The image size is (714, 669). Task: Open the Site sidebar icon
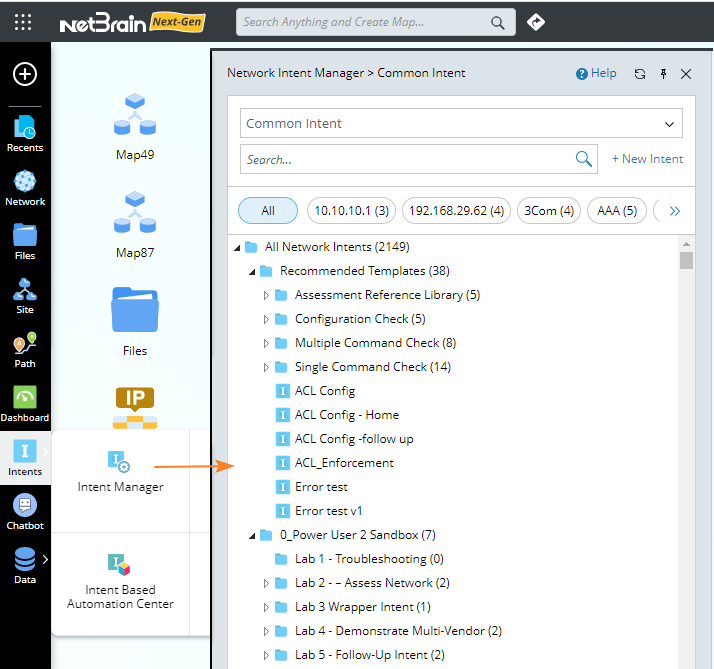pyautogui.click(x=25, y=296)
